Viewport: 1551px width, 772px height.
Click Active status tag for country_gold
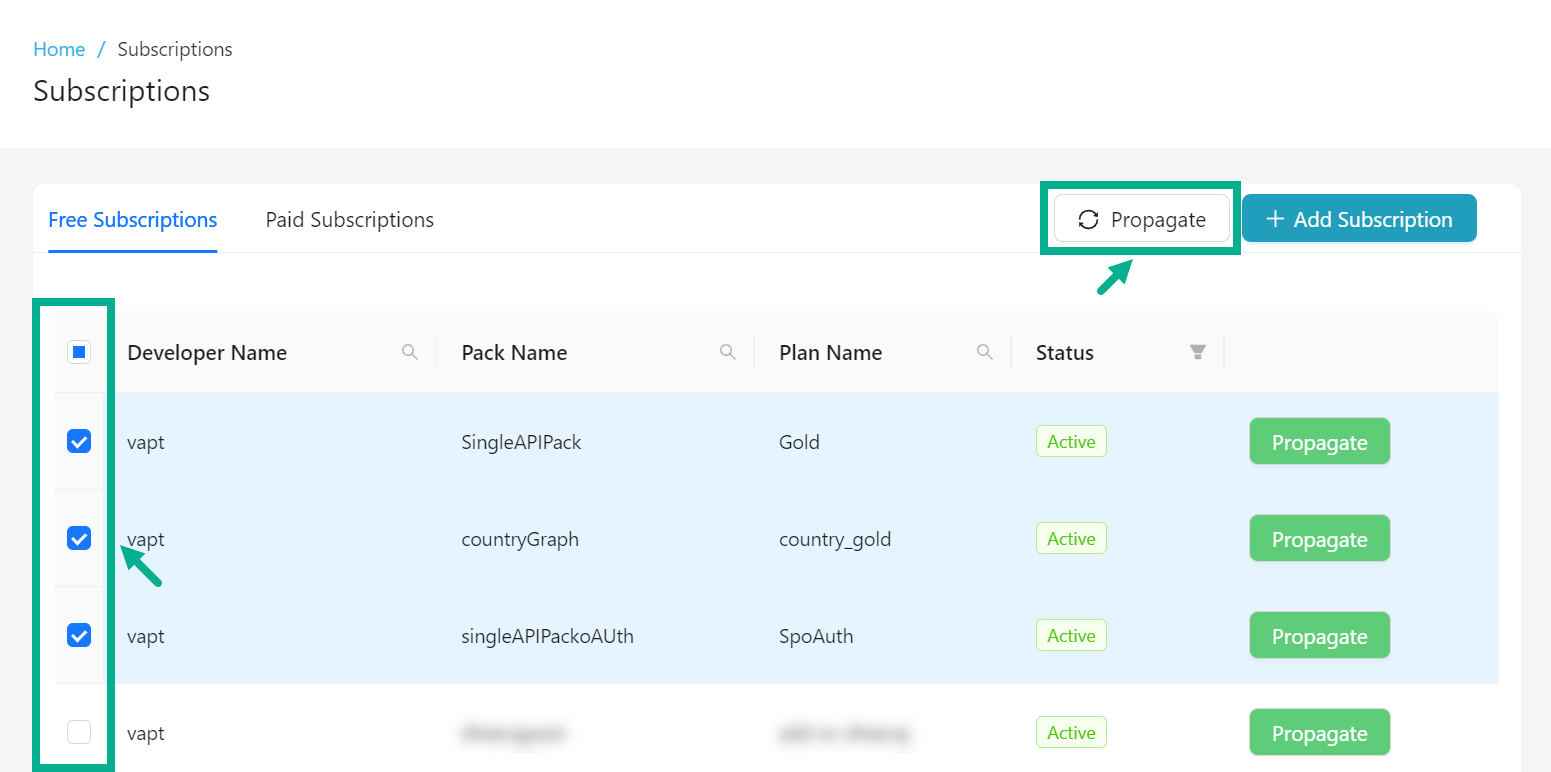click(x=1071, y=539)
